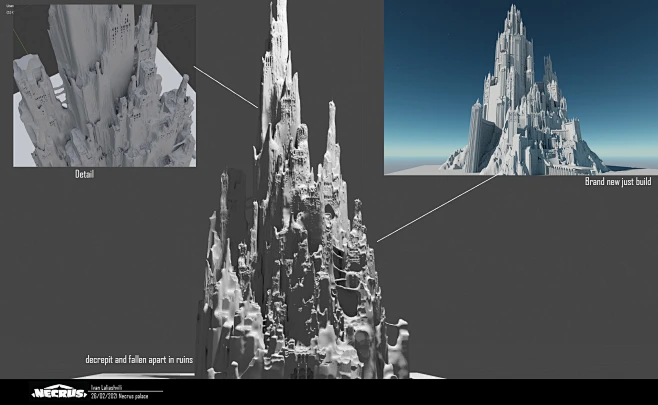Image resolution: width=658 pixels, height=405 pixels.
Task: Click the "Brand new just build" caption
Action: 617,181
